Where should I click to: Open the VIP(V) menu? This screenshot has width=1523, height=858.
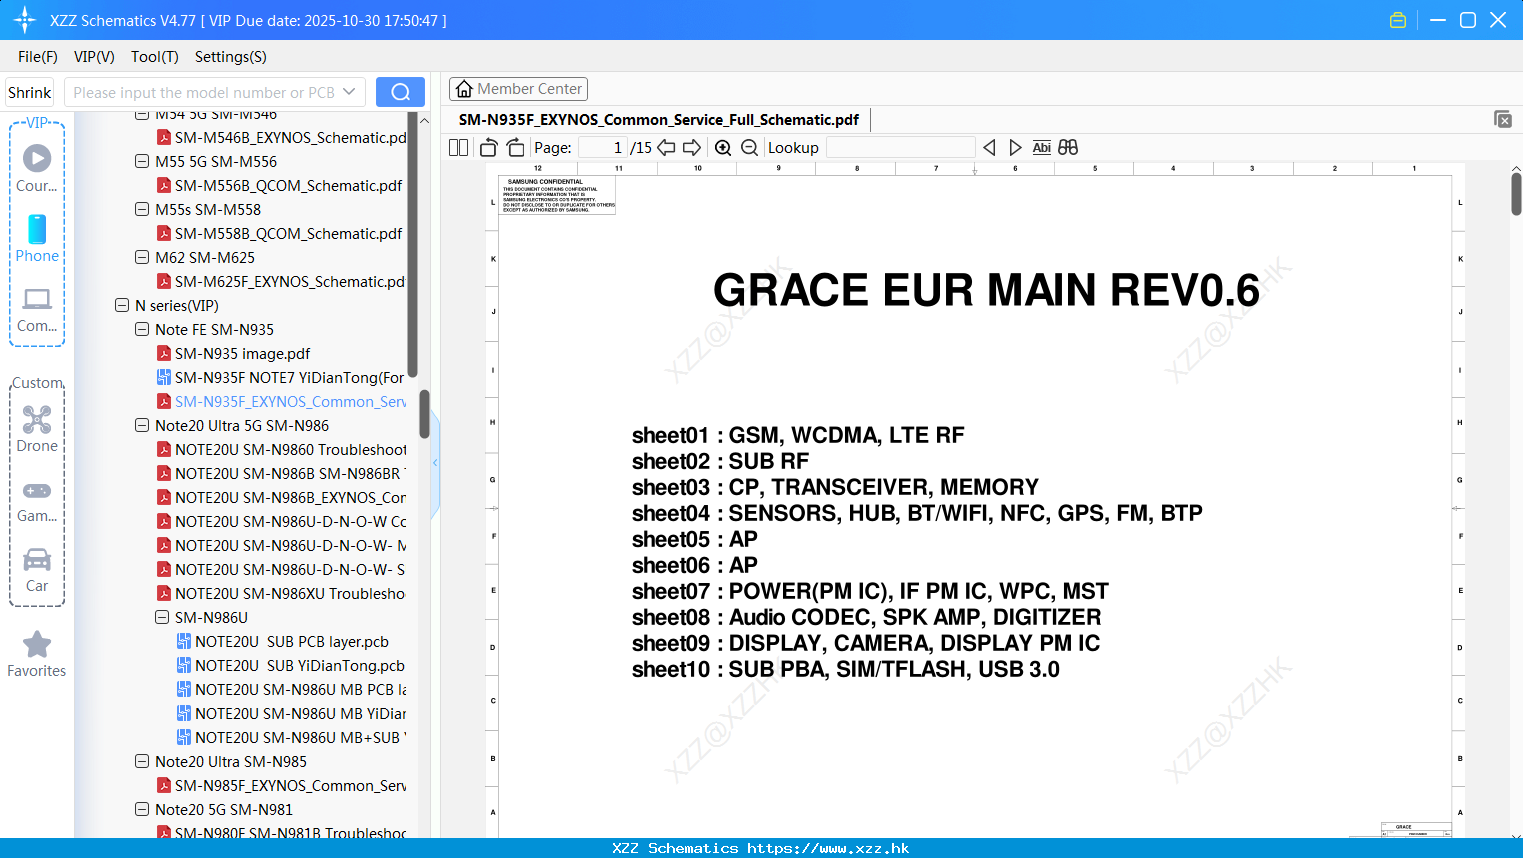click(94, 57)
